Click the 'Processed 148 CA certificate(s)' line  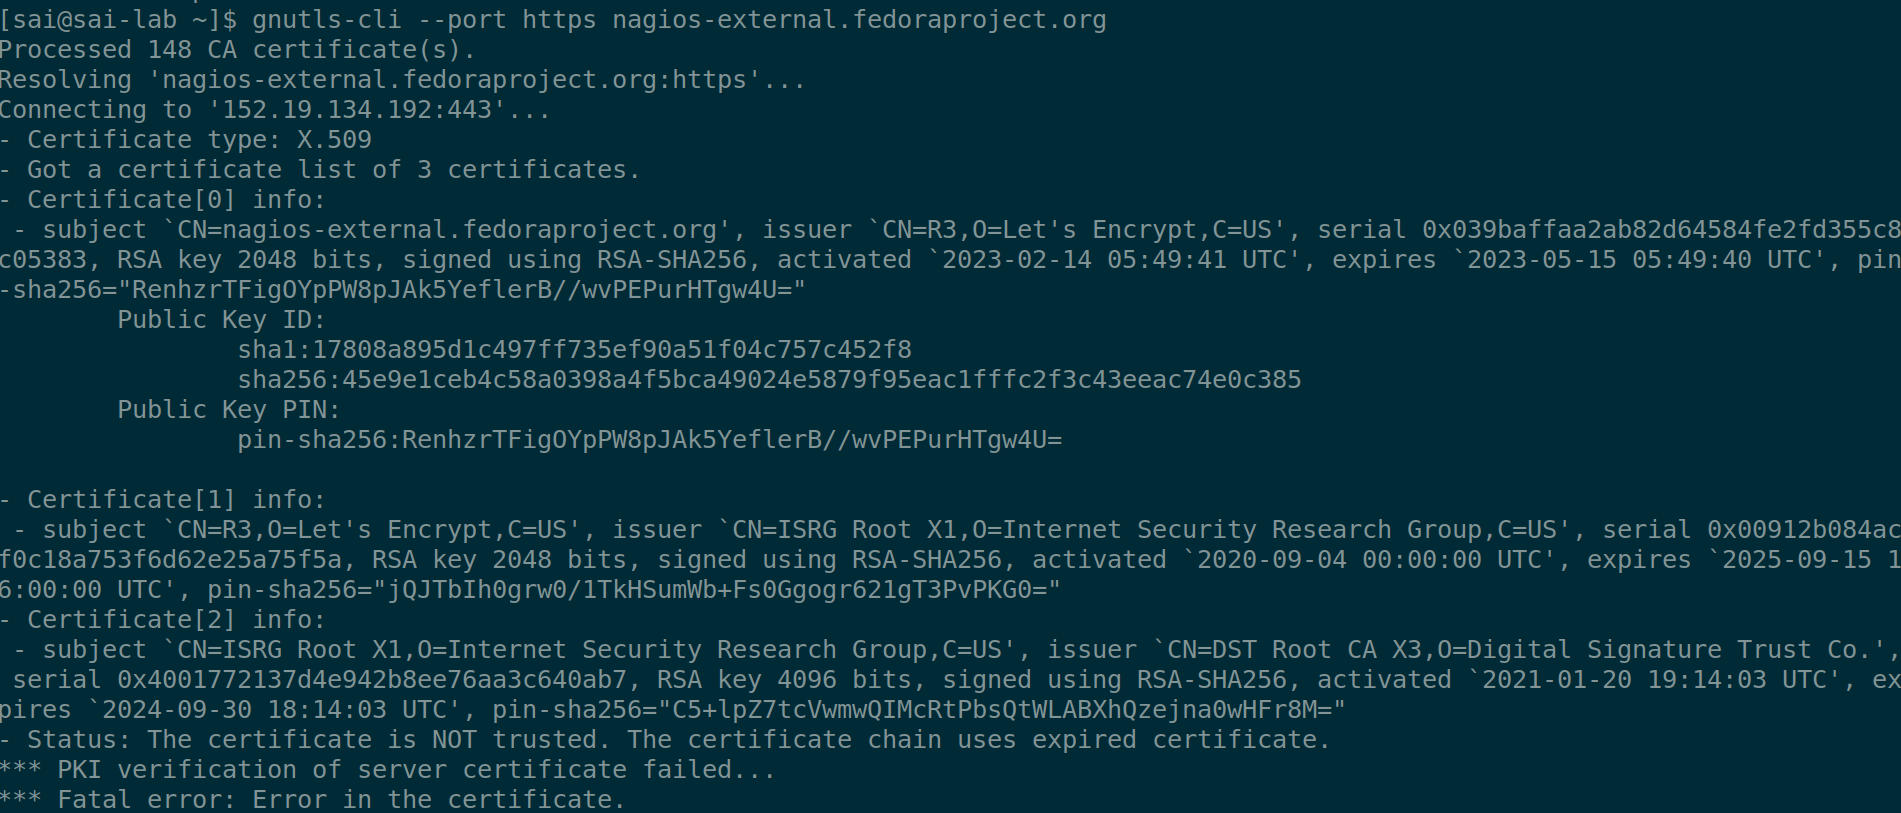coord(238,50)
